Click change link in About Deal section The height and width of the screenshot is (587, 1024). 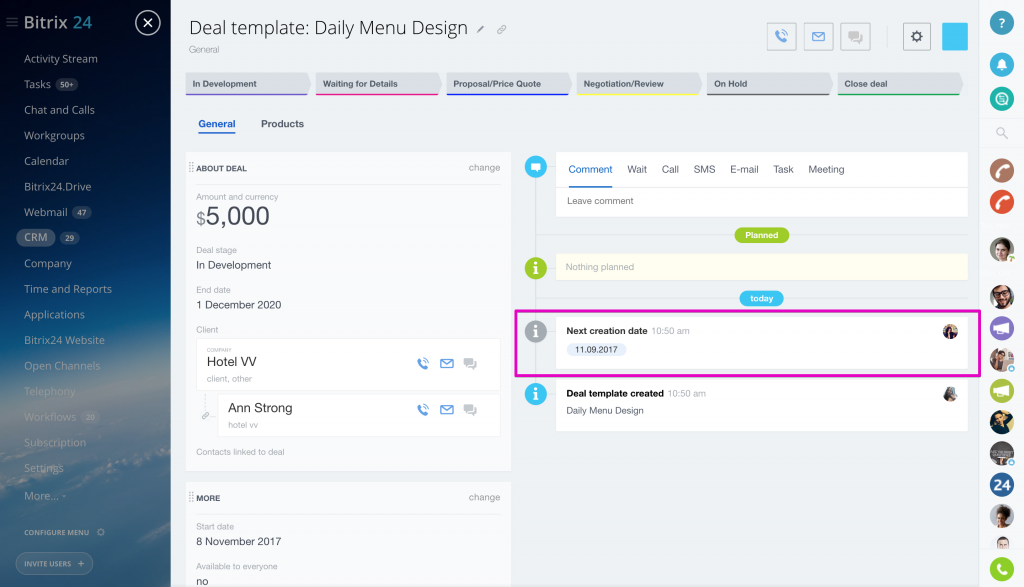pos(484,168)
